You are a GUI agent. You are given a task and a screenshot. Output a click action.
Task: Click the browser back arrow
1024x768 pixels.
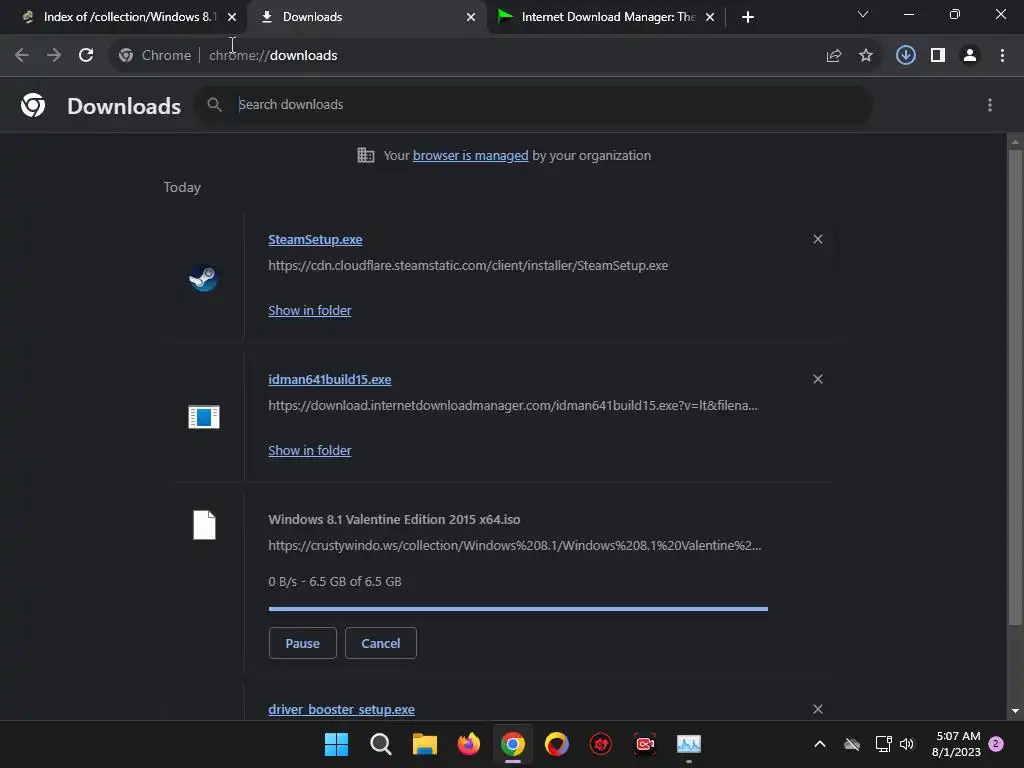pos(22,56)
